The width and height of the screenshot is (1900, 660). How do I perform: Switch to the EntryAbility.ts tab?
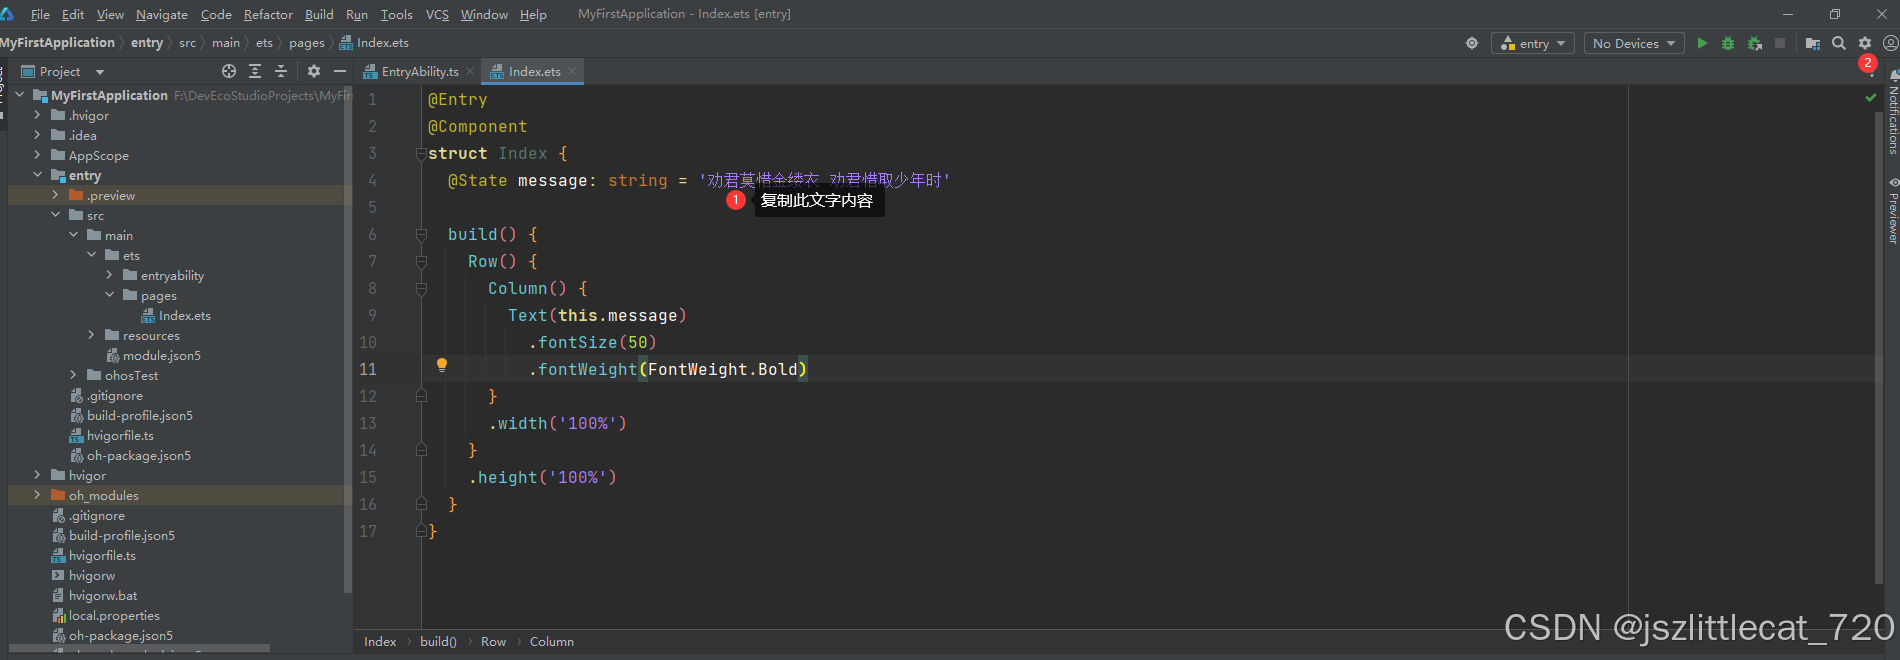[419, 71]
